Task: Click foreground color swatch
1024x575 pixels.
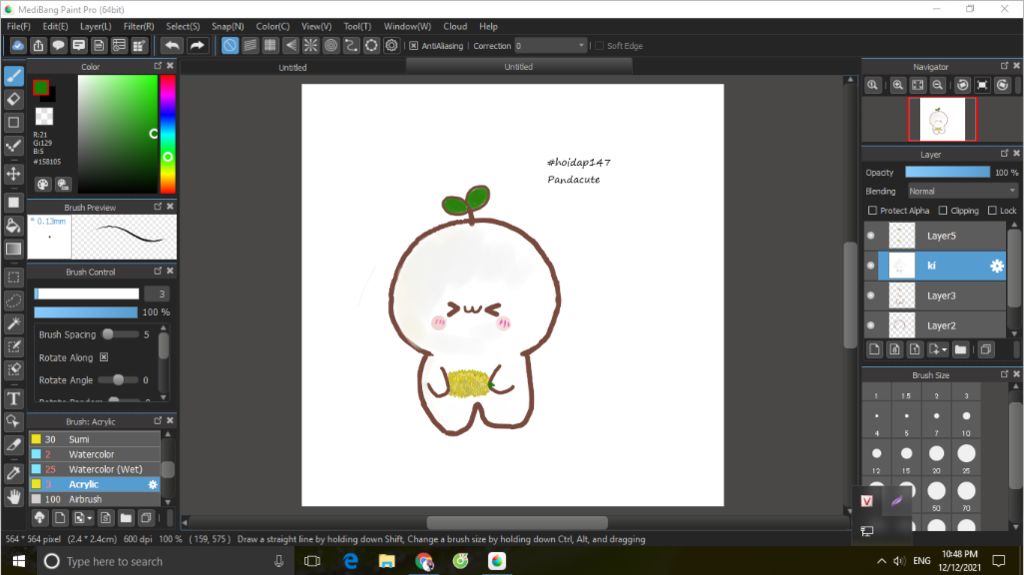Action: tap(40, 88)
